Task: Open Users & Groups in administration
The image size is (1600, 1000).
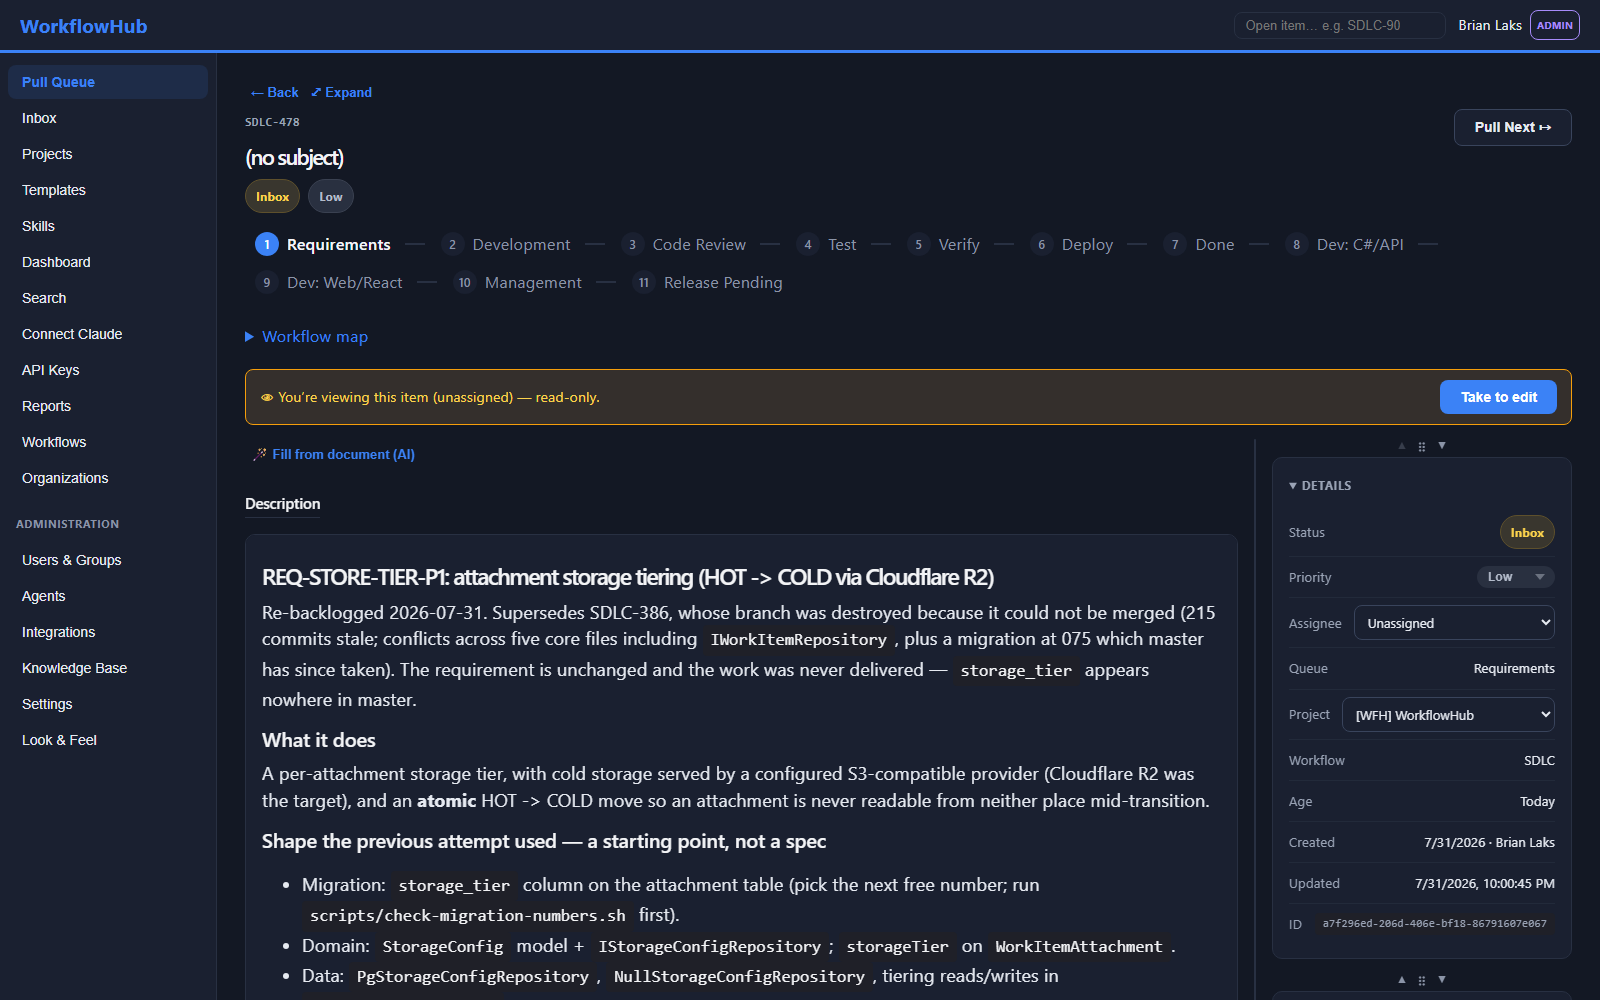Action: [x=108, y=560]
